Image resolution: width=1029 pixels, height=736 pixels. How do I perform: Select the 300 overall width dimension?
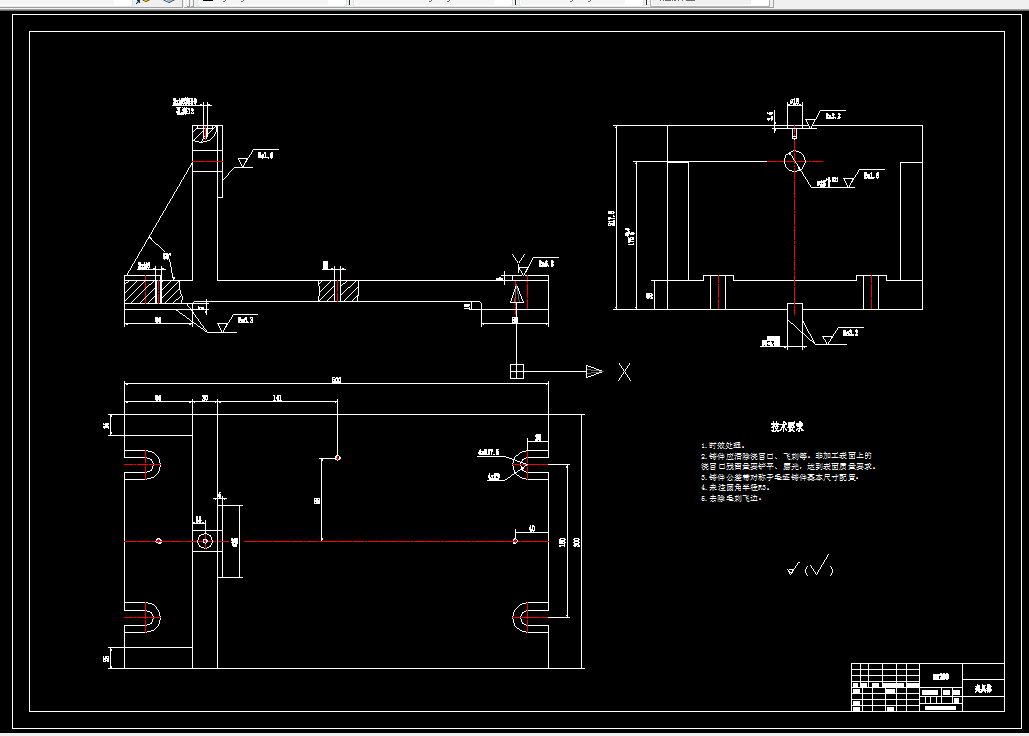(x=577, y=542)
